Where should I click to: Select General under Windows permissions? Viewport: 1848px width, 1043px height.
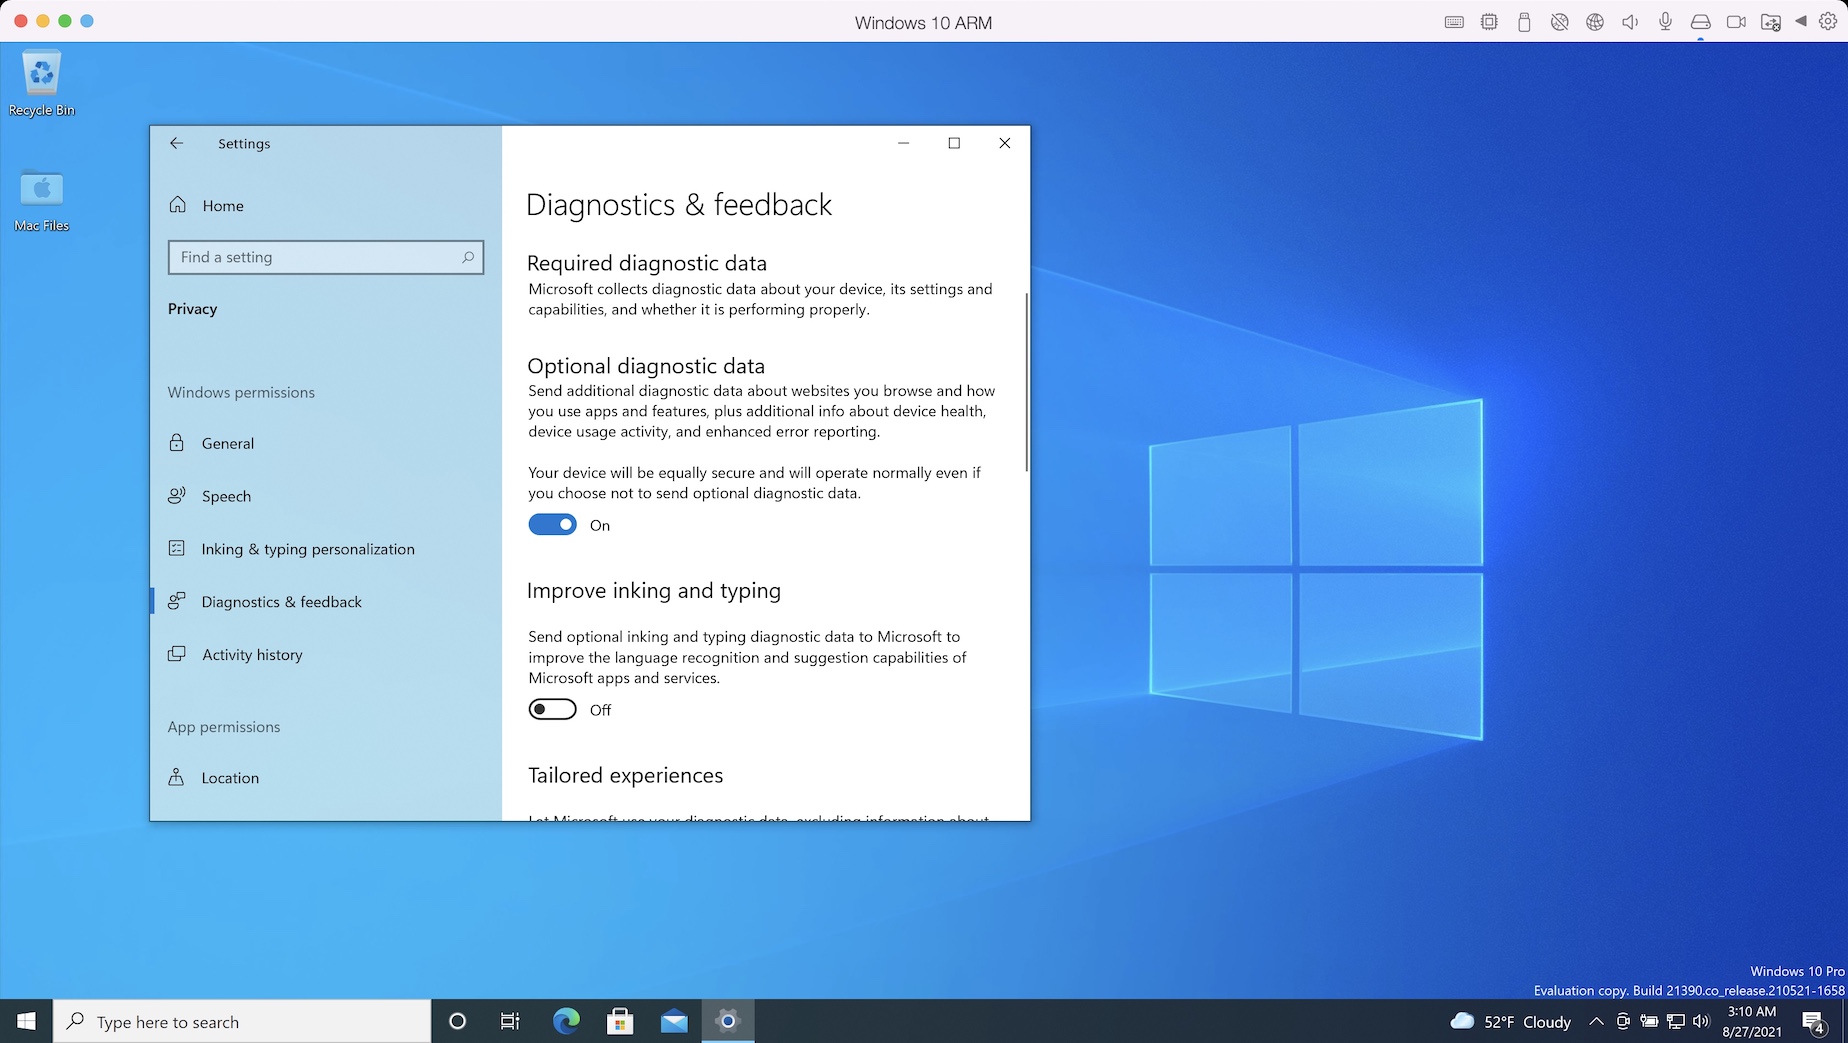[x=228, y=444]
